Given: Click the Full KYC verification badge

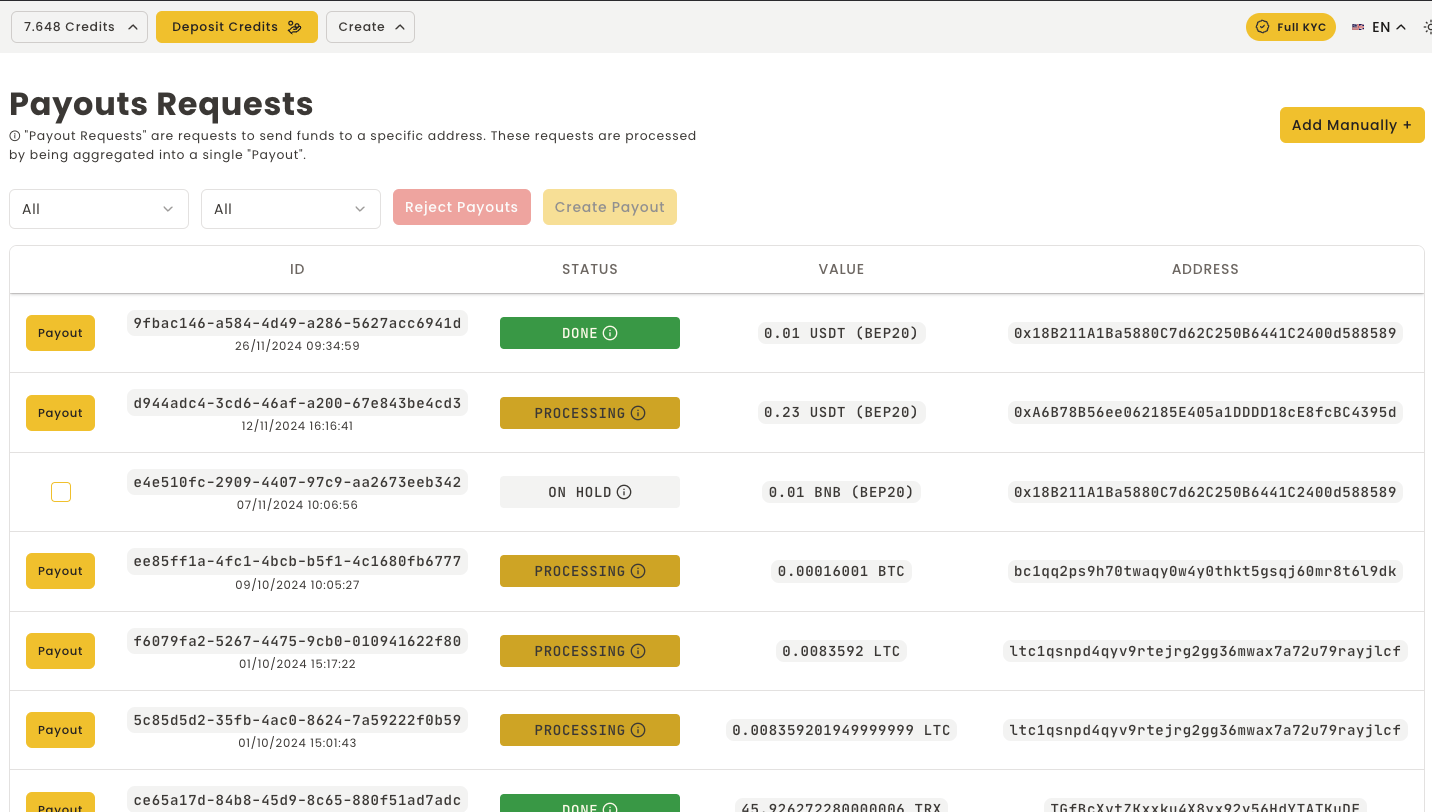Looking at the screenshot, I should tap(1290, 27).
